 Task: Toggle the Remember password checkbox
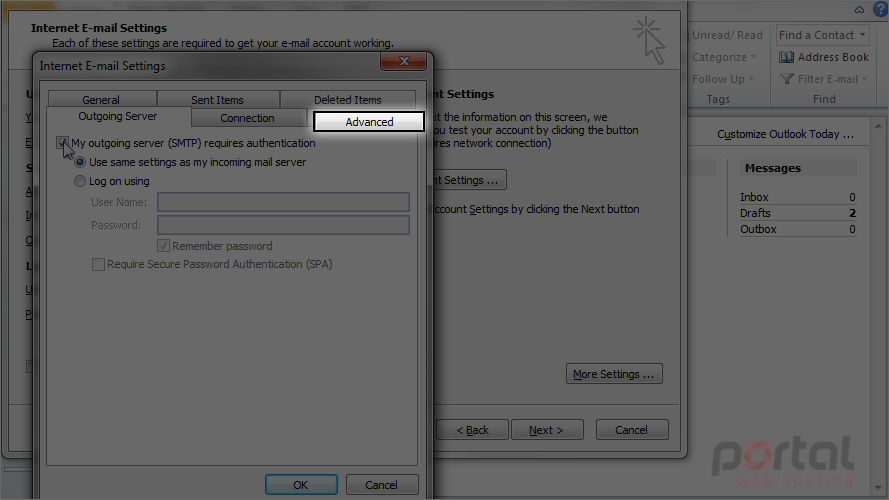coord(163,245)
